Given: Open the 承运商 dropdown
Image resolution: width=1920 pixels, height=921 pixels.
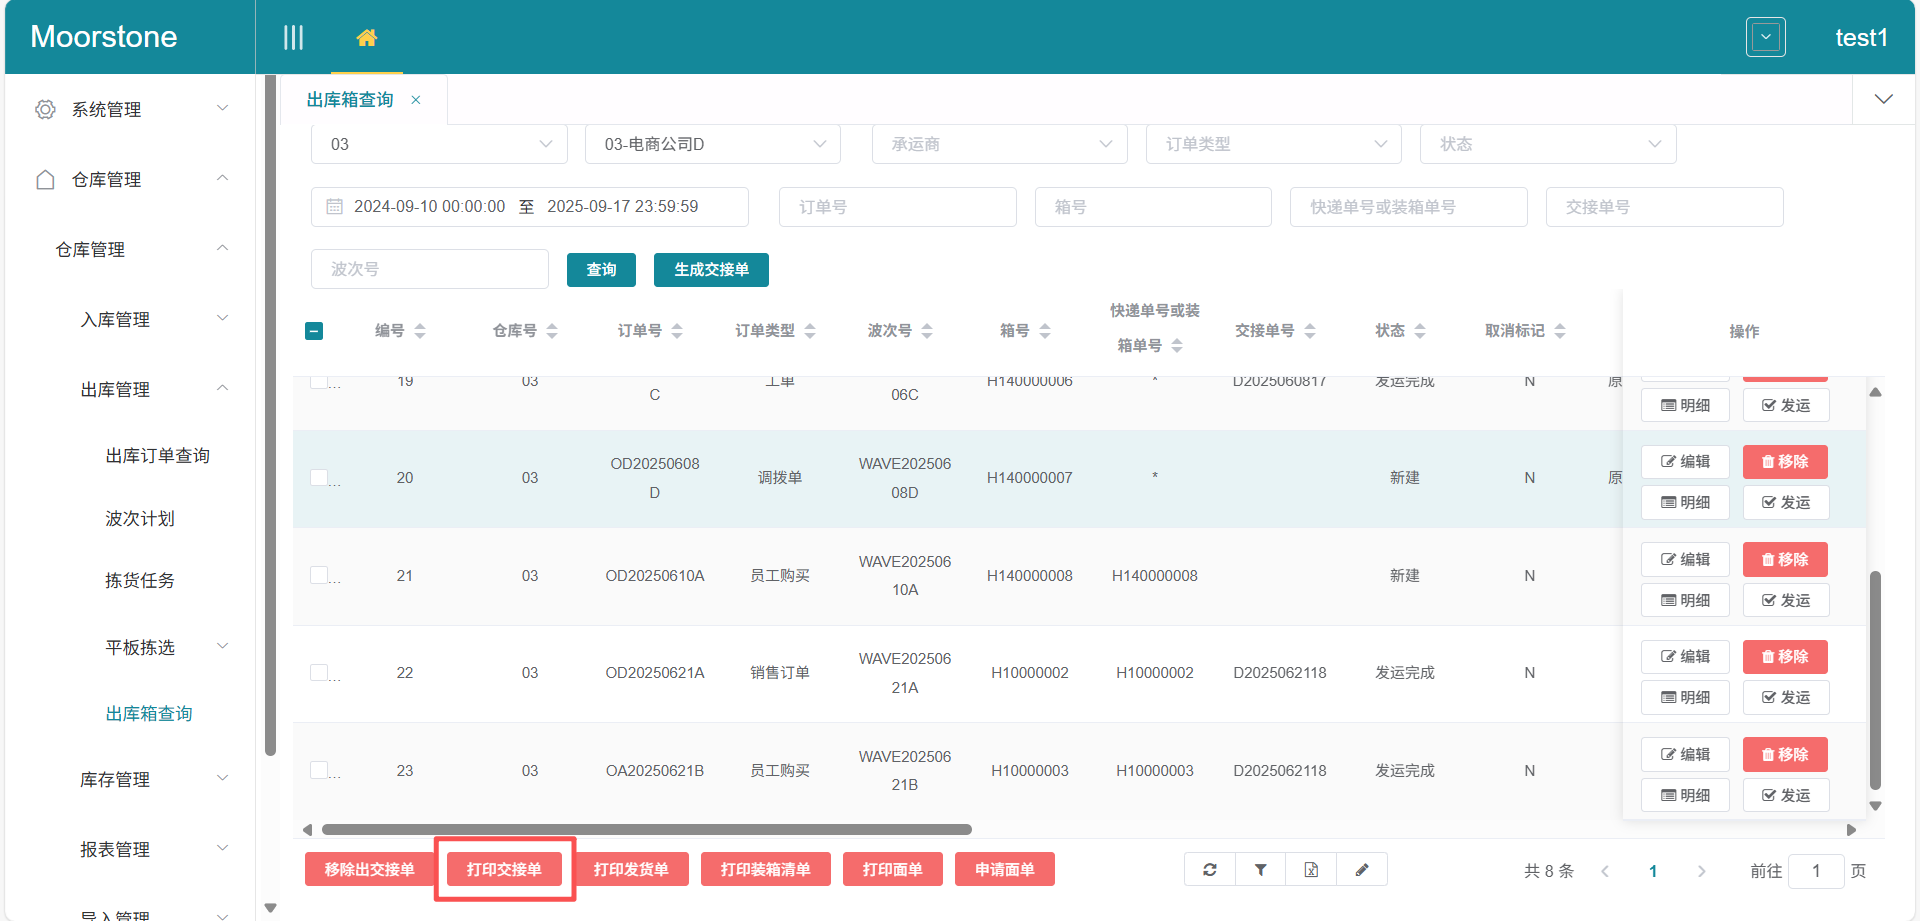Looking at the screenshot, I should click(x=1000, y=144).
